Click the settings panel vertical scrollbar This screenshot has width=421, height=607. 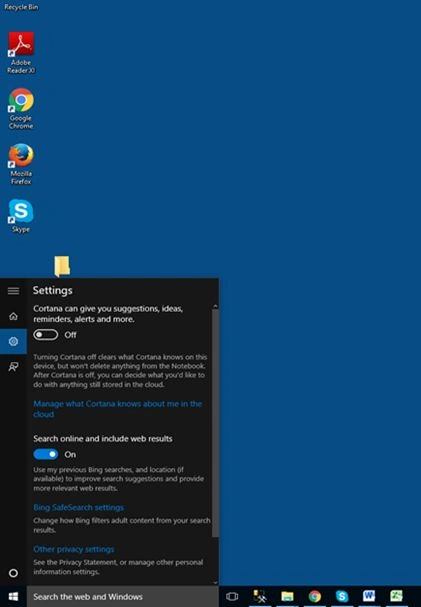pyautogui.click(x=215, y=422)
